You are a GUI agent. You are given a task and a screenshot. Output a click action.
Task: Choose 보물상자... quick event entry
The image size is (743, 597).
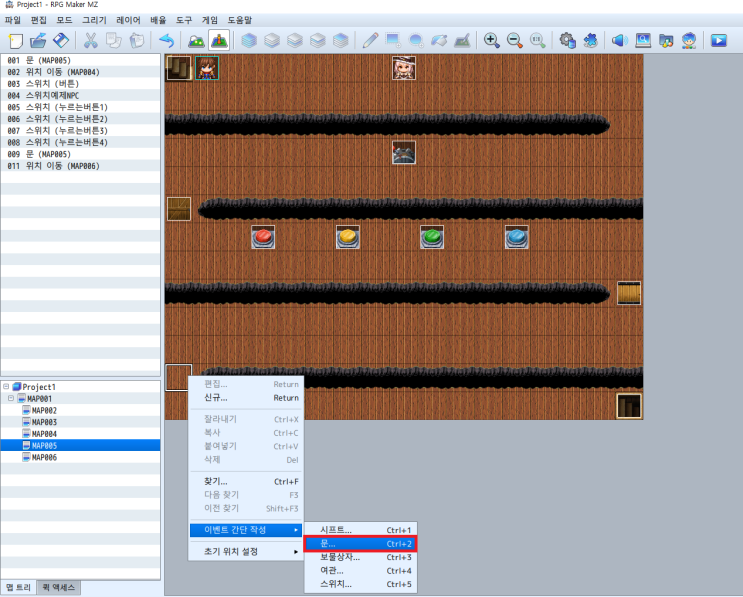point(360,557)
